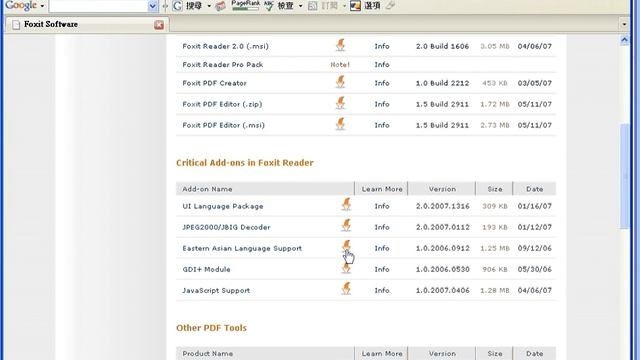The width and height of the screenshot is (640, 360).
Task: Download the GDI+ Module add-on
Action: 346,268
